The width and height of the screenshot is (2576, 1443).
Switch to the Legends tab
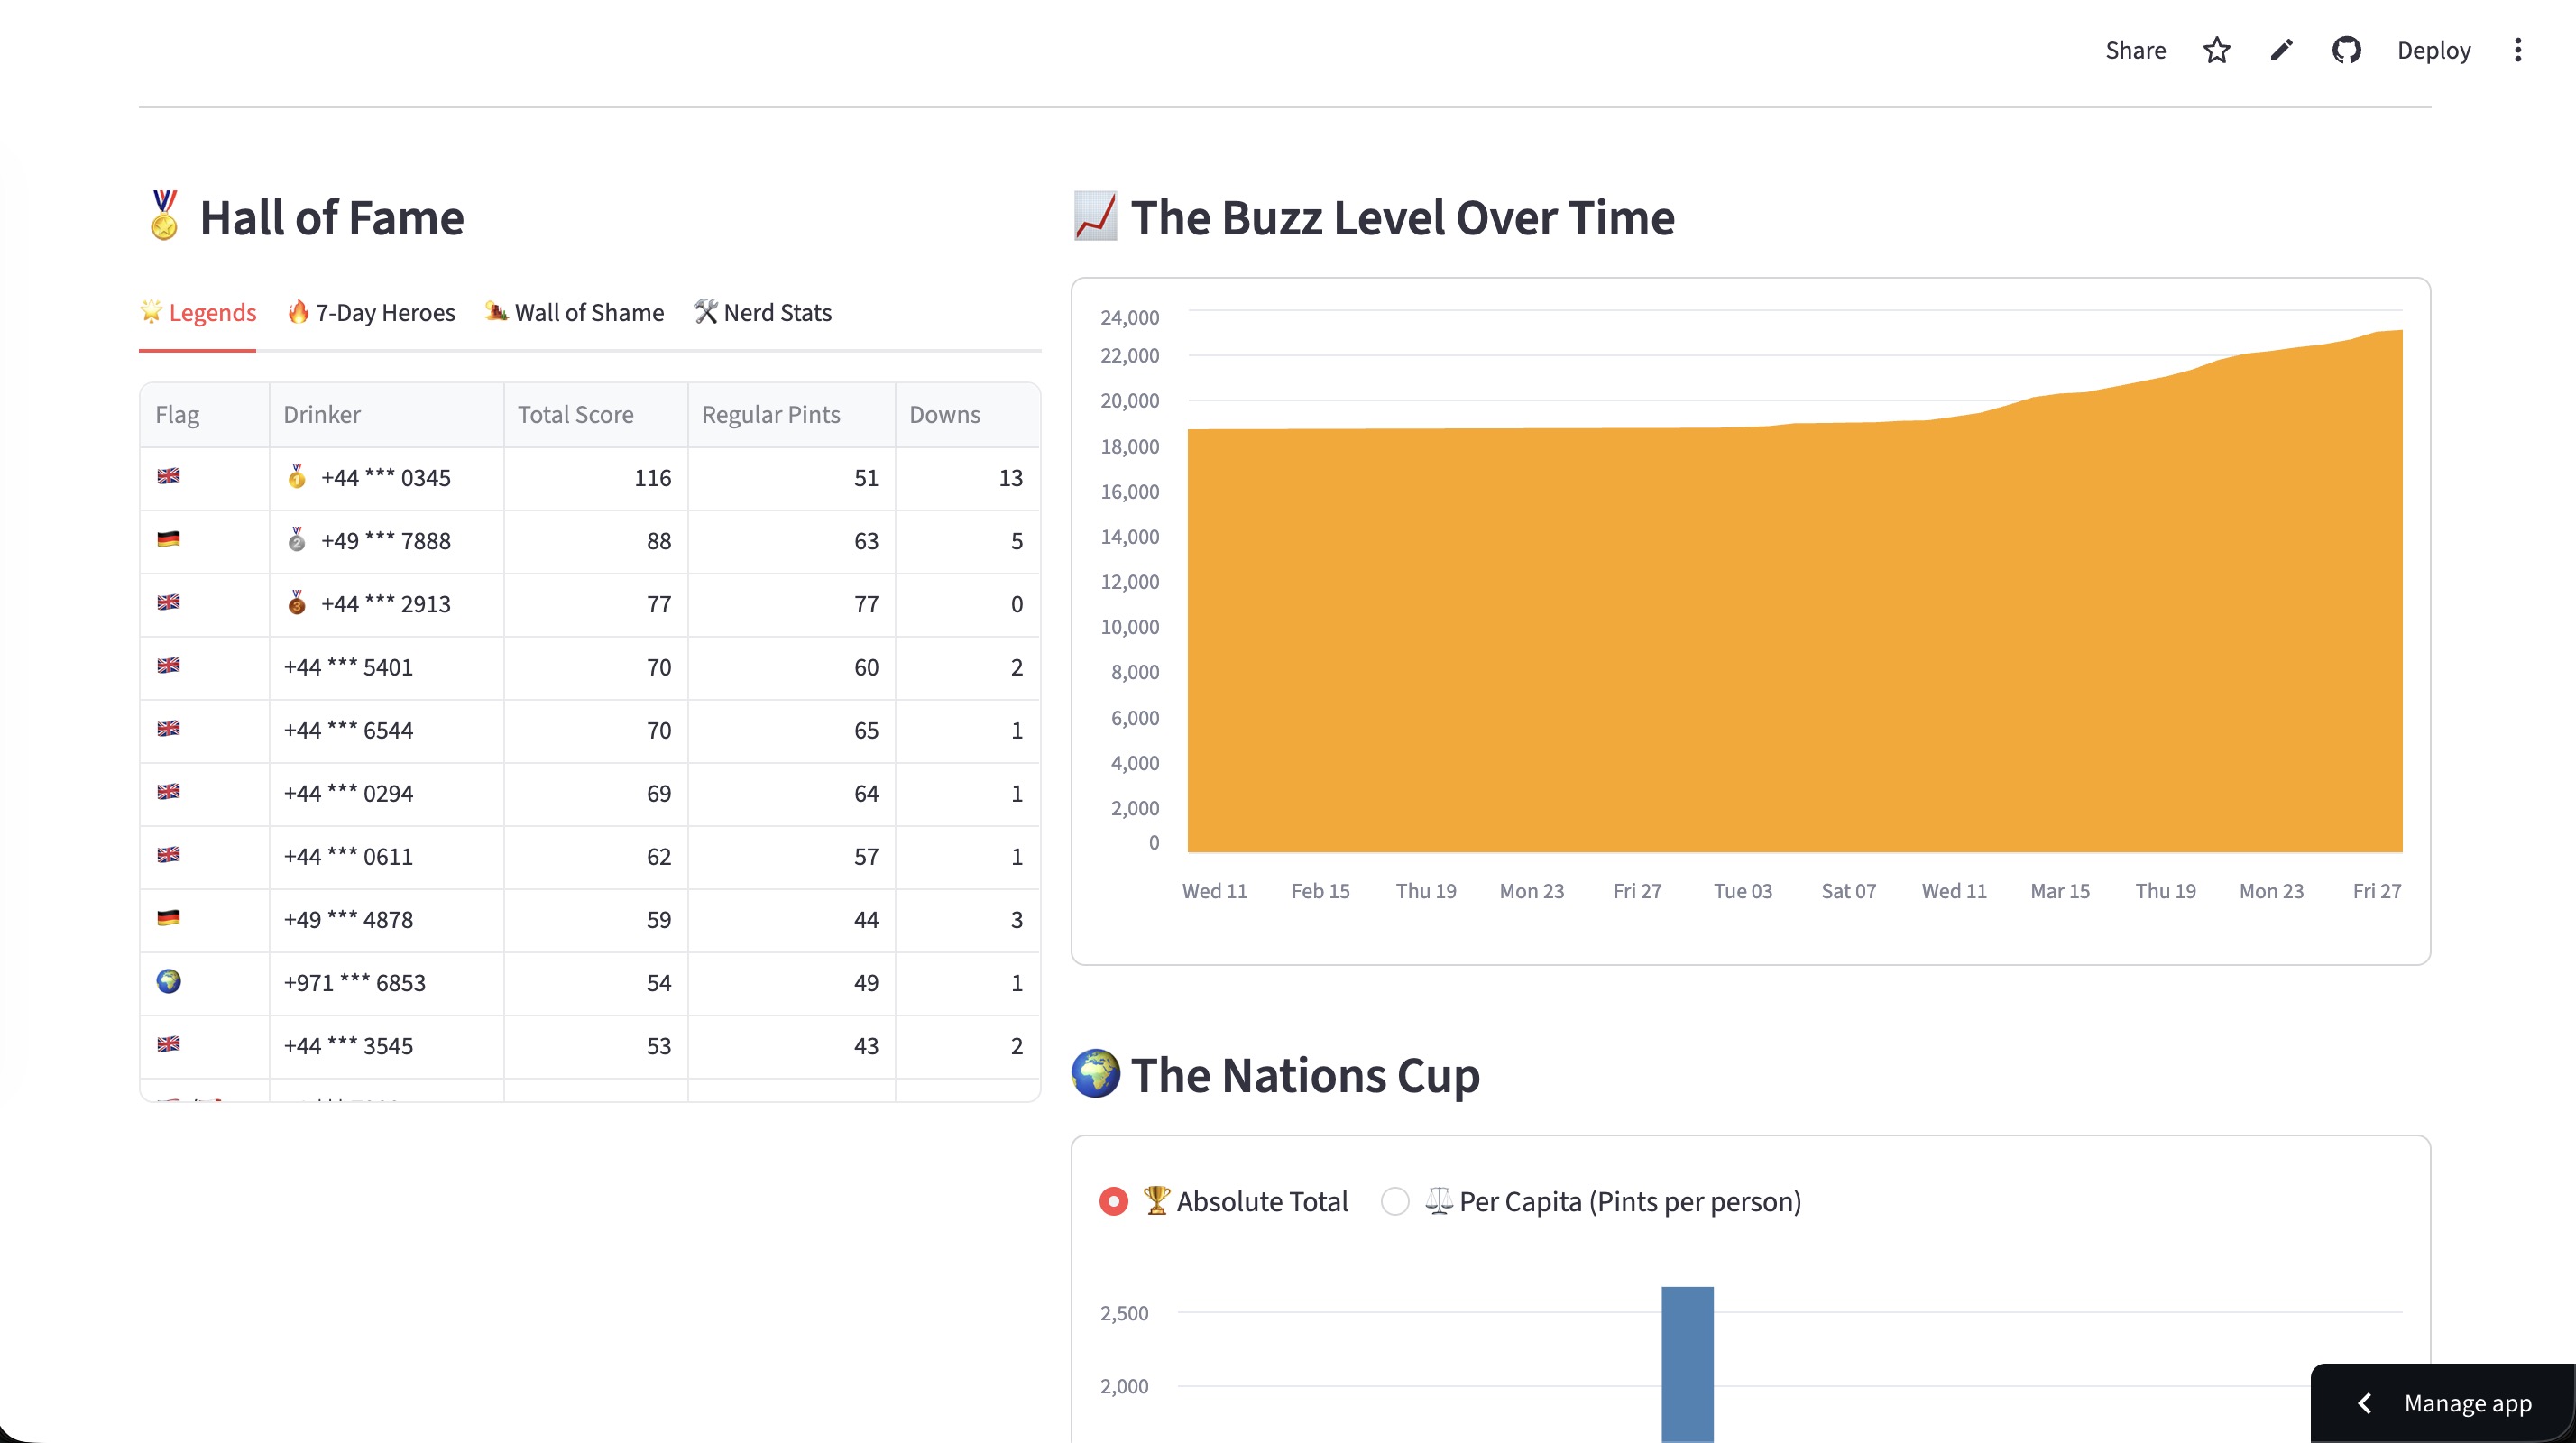pos(198,313)
